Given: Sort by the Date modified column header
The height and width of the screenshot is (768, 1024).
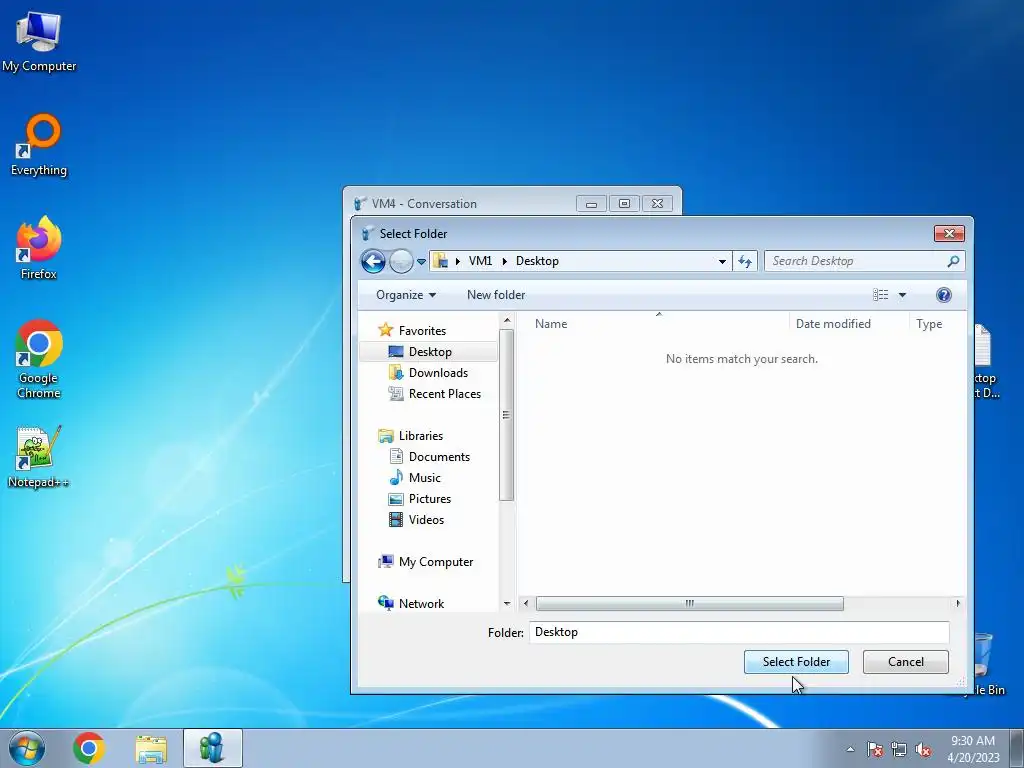Looking at the screenshot, I should click(833, 324).
